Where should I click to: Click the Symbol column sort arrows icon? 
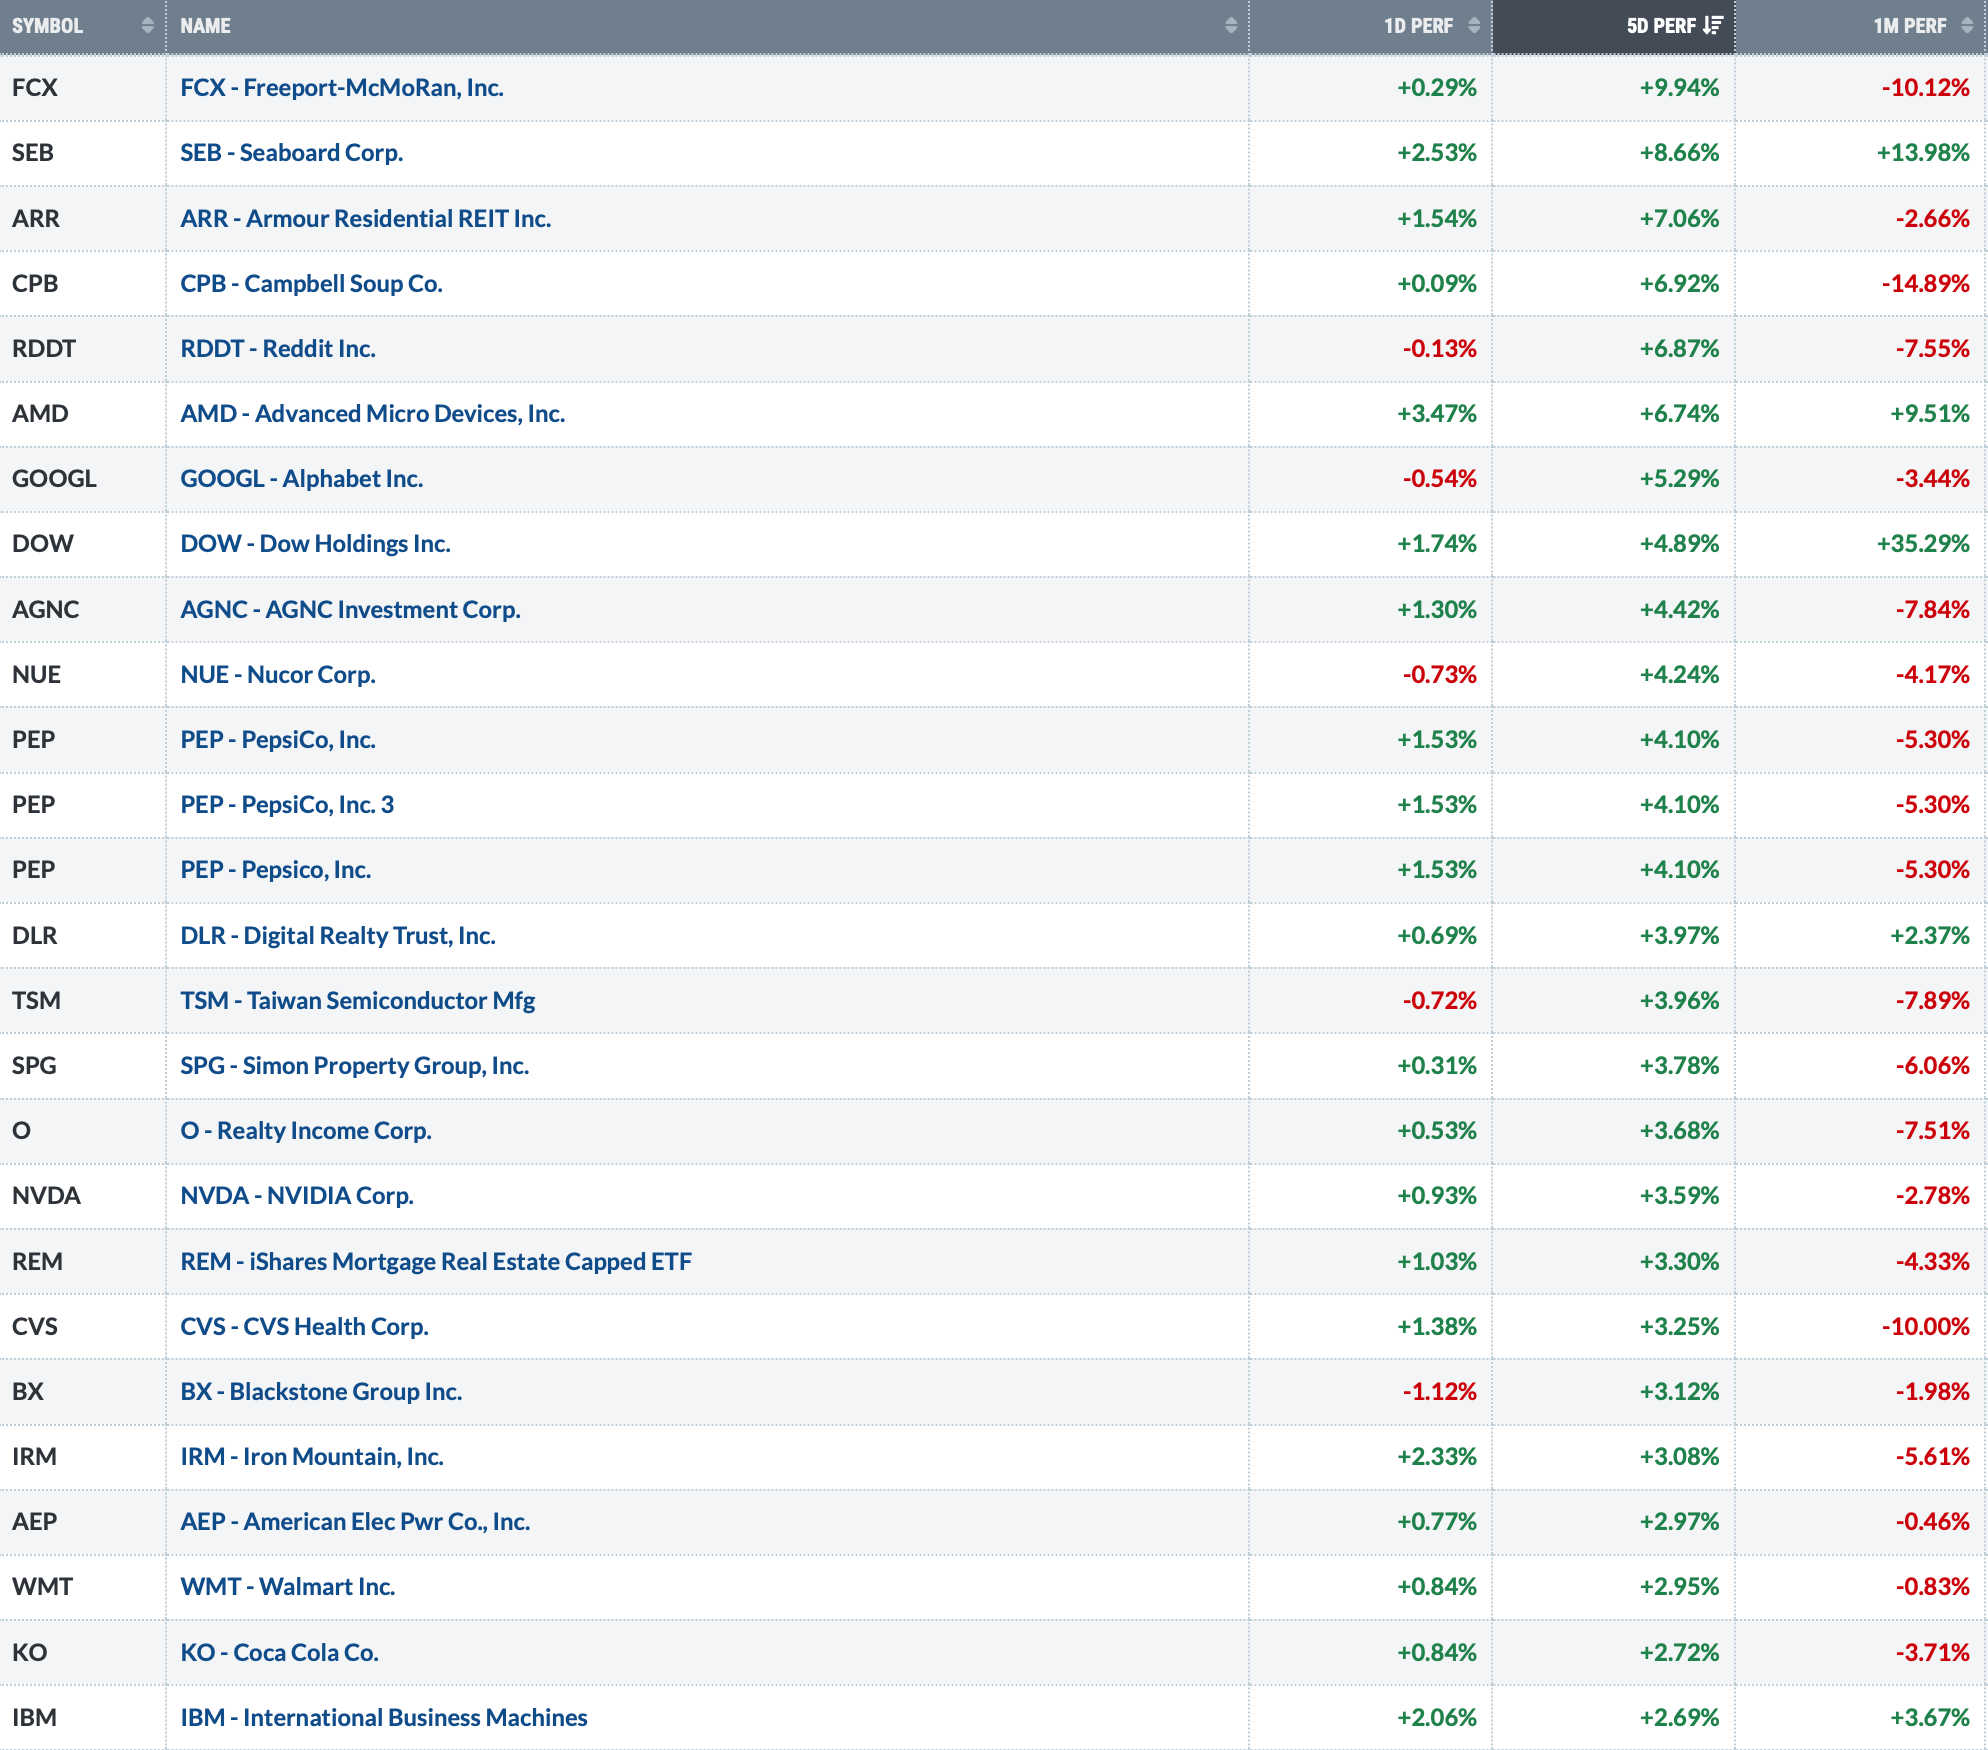click(148, 26)
